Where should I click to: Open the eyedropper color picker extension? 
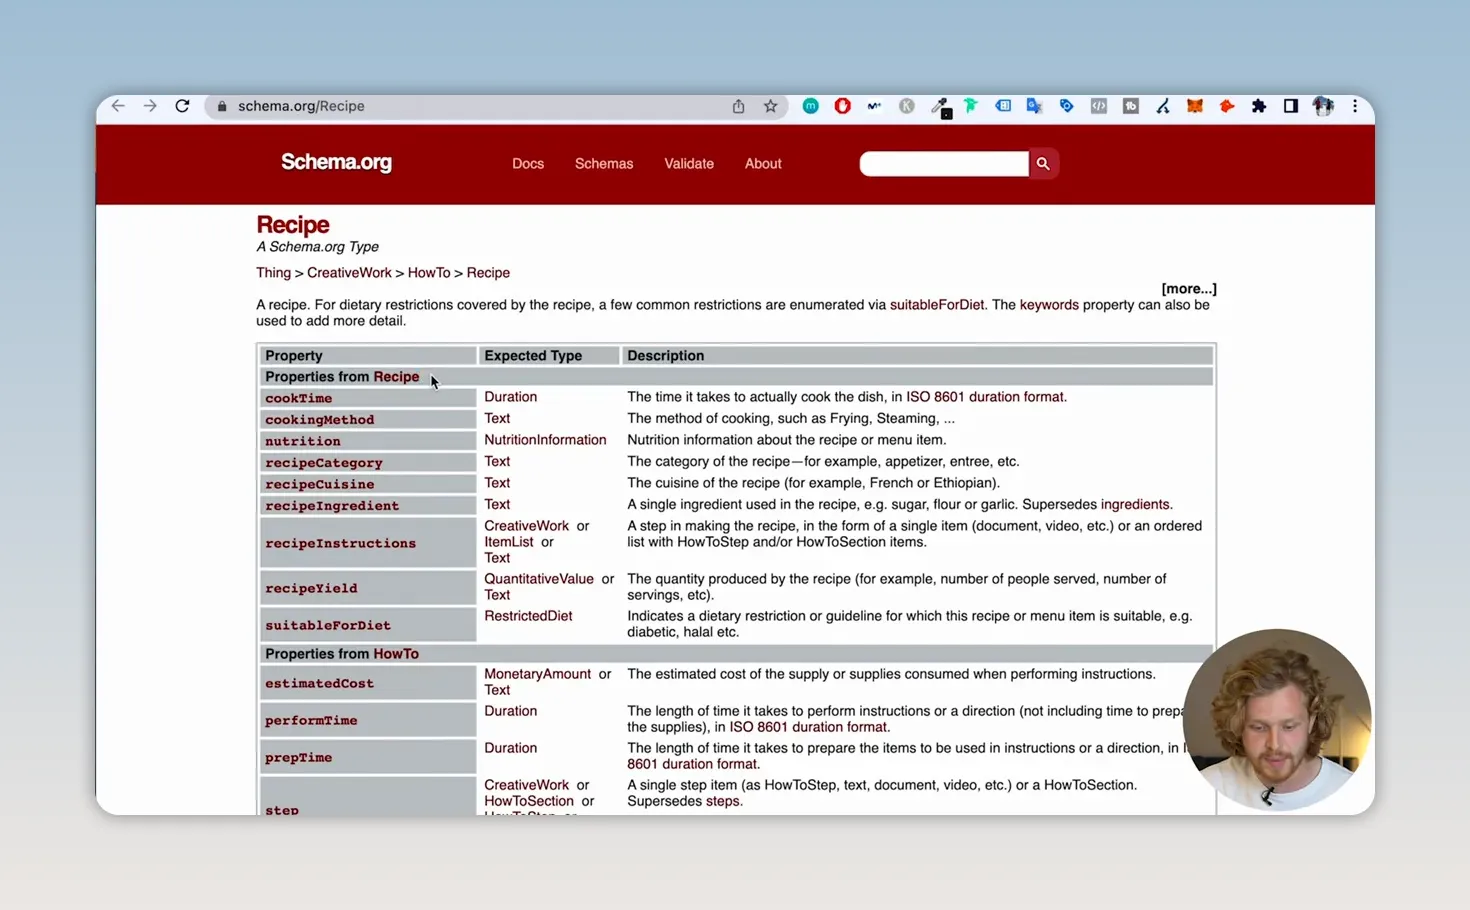point(940,107)
